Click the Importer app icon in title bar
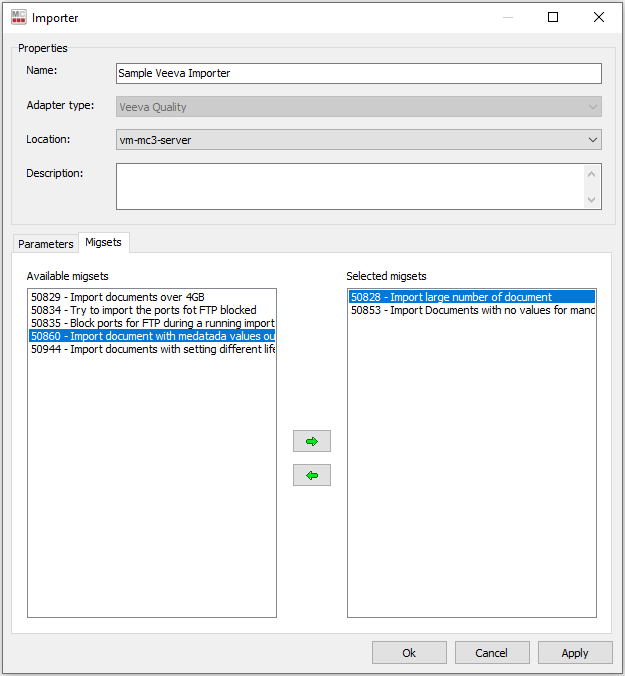 coord(18,17)
